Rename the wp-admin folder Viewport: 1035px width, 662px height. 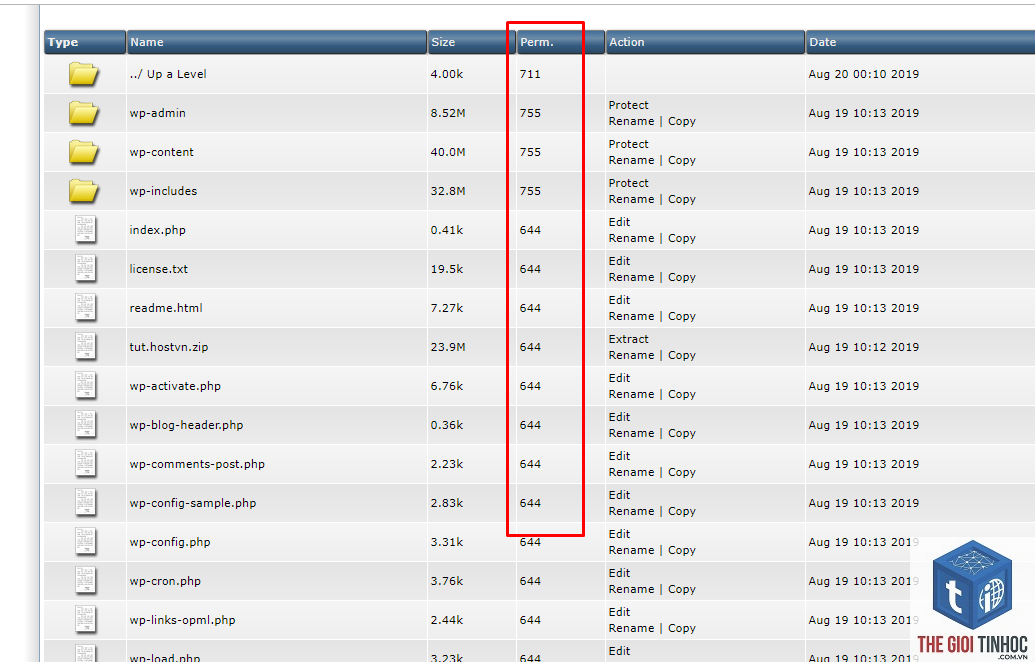[631, 121]
